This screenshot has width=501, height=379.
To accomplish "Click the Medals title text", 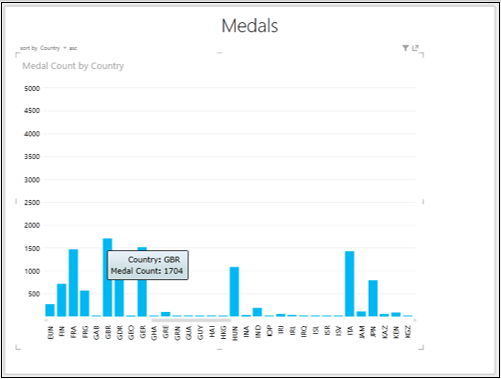I will click(x=250, y=26).
